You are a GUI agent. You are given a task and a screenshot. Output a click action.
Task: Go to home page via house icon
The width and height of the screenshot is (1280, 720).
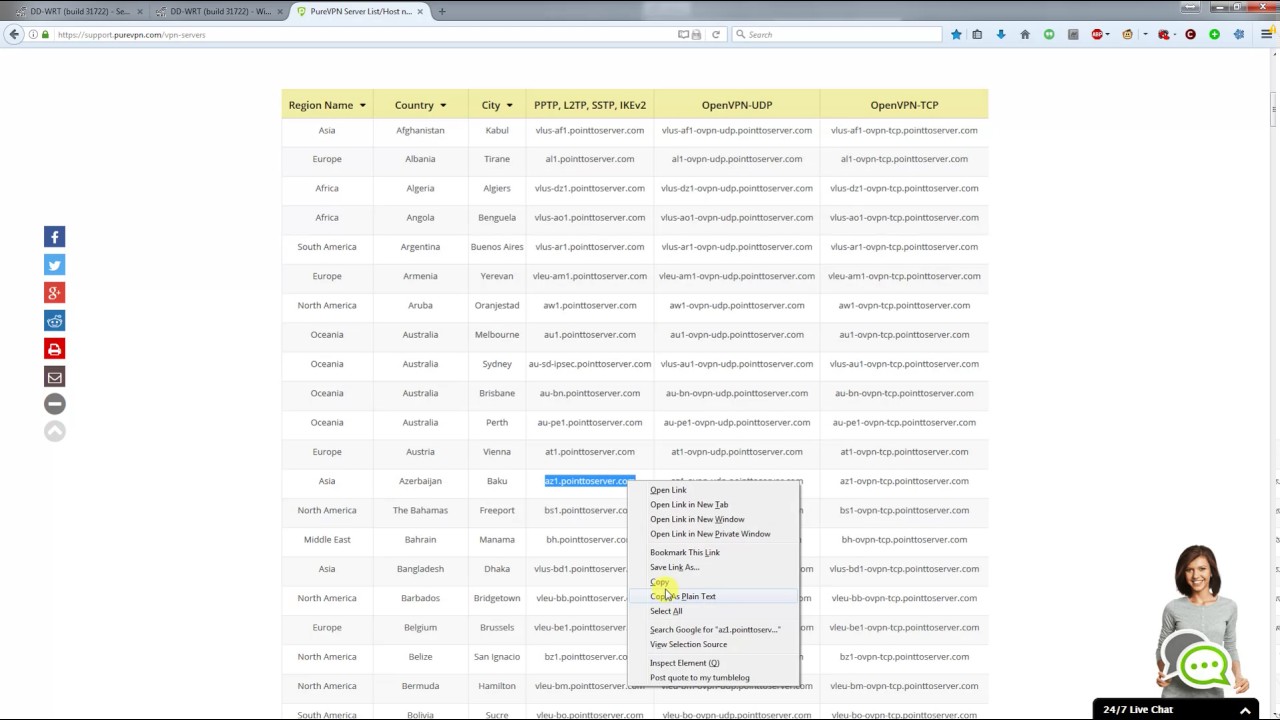pyautogui.click(x=1025, y=34)
